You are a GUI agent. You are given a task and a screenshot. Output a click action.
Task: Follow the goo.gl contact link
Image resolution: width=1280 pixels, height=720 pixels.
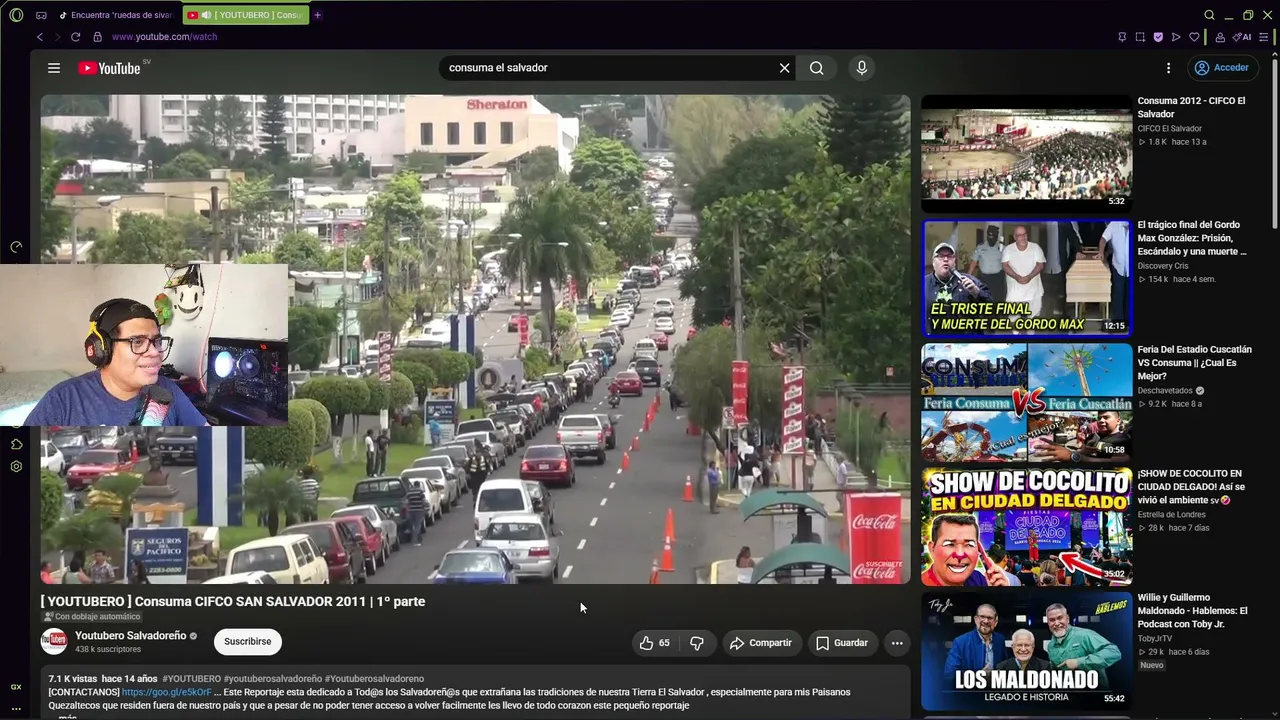167,692
